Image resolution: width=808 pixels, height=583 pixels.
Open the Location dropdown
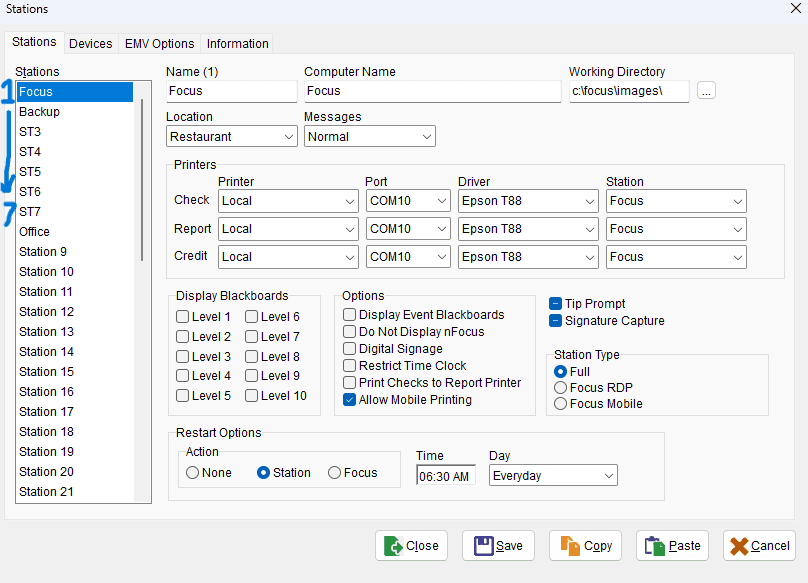(231, 137)
